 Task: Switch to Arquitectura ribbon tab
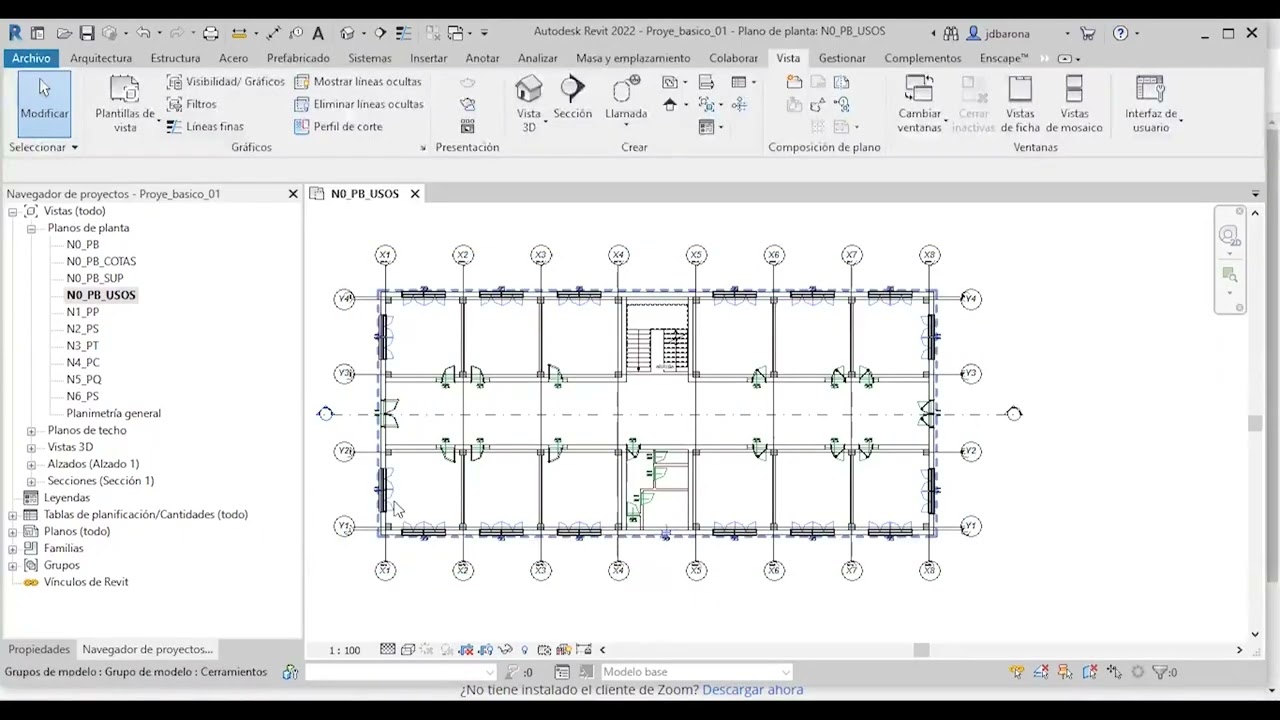[101, 58]
